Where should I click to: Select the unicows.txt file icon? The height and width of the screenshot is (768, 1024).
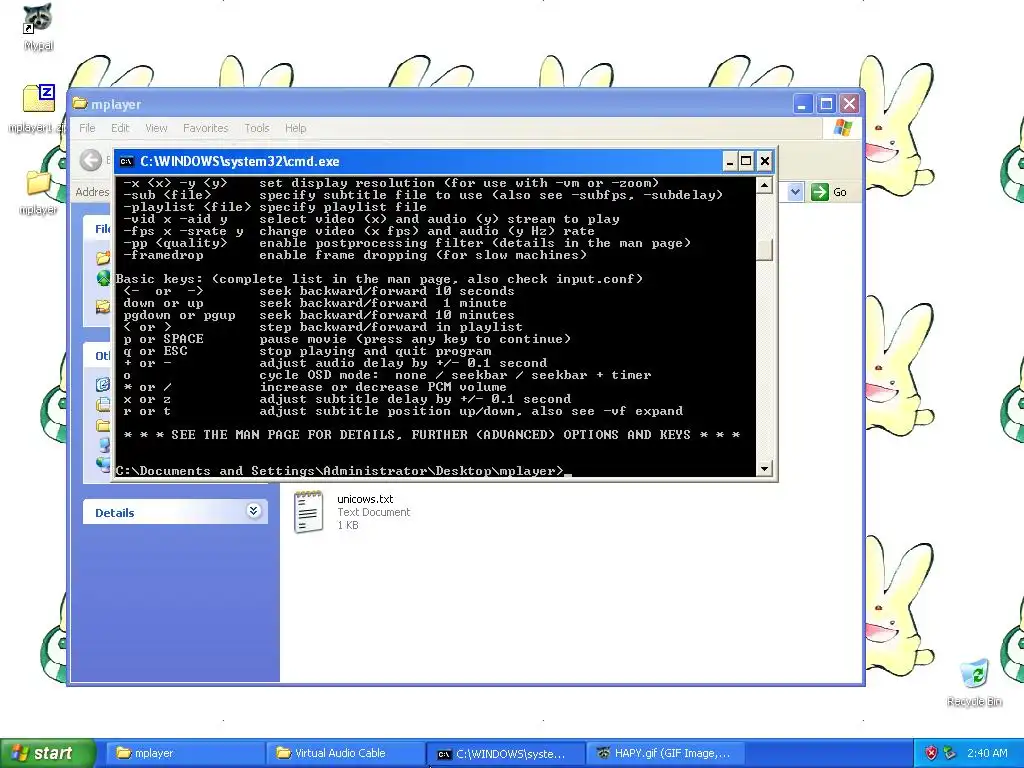point(308,511)
